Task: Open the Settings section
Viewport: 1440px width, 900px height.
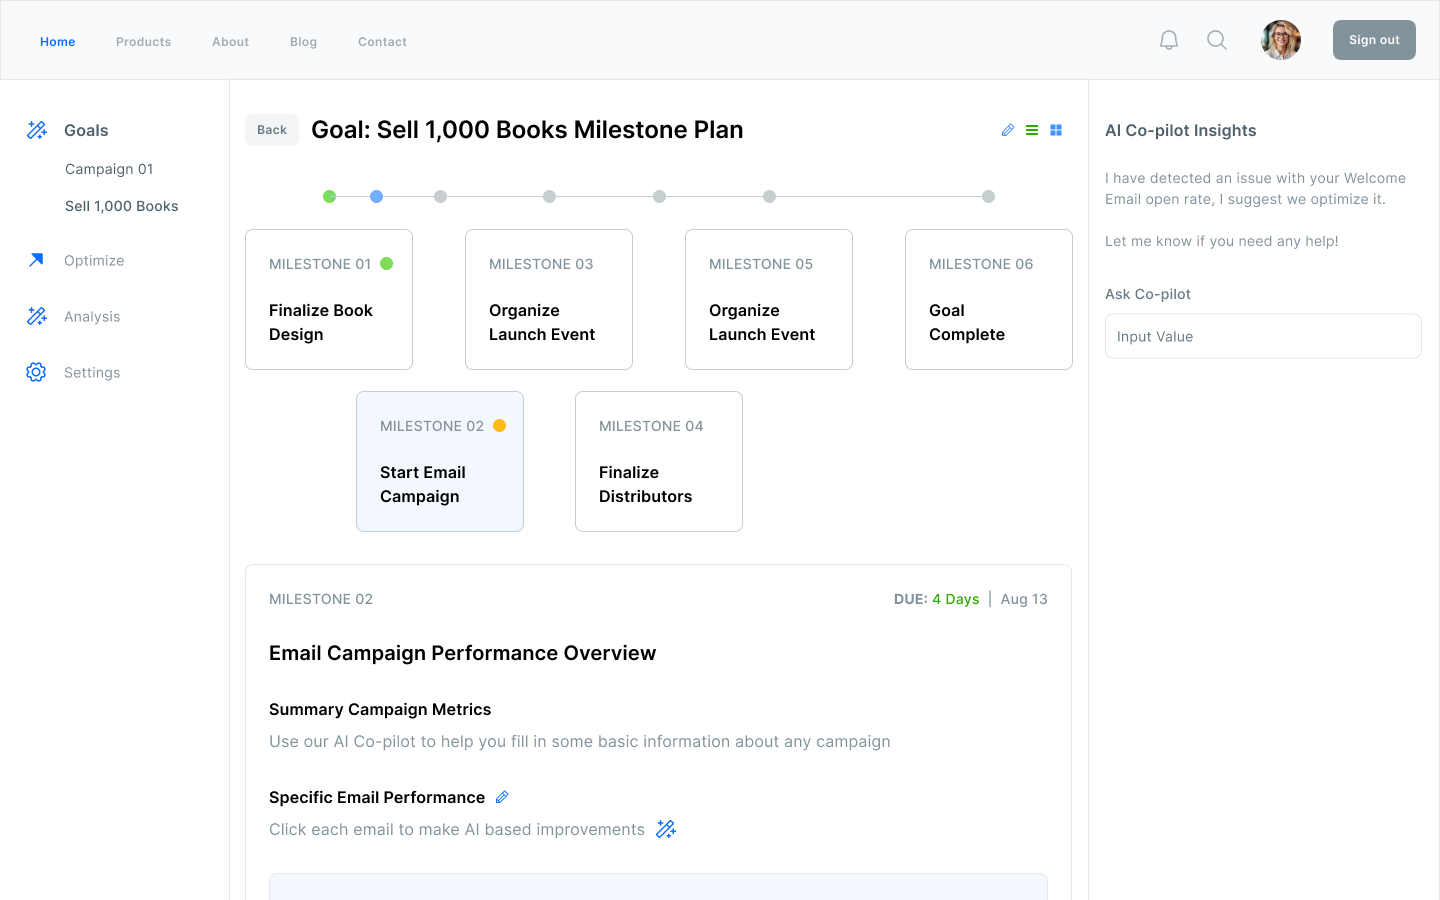Action: tap(92, 372)
